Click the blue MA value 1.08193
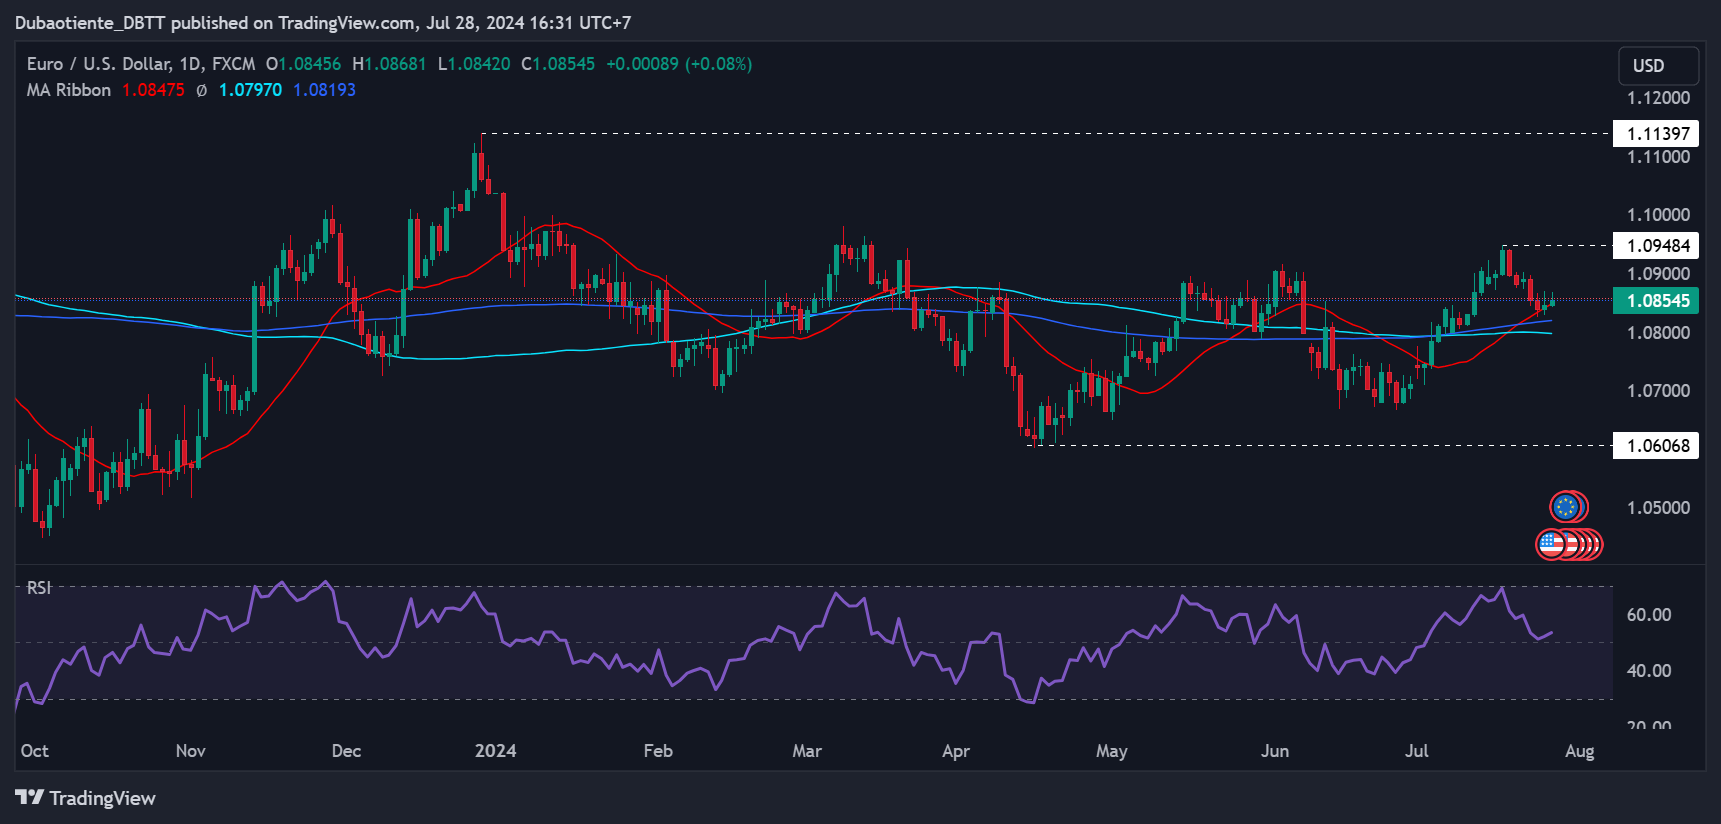Screen dimensions: 1721x824 [324, 90]
